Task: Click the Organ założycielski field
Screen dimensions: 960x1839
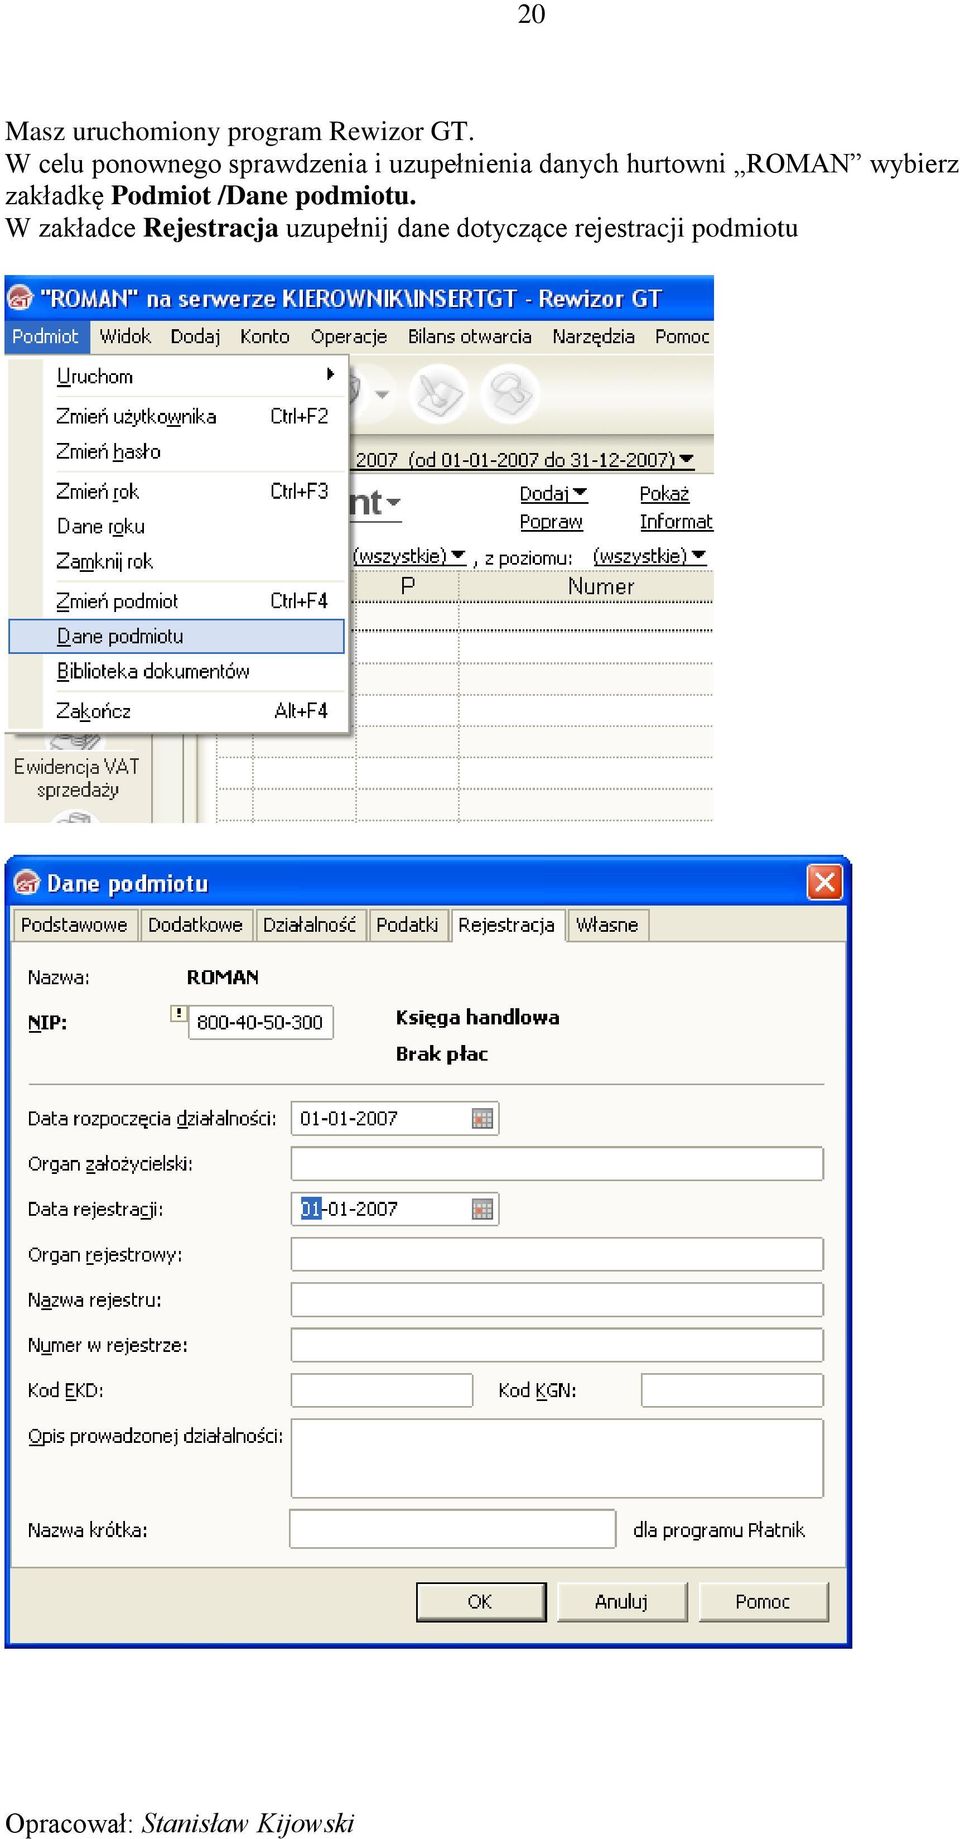Action: coord(557,1164)
